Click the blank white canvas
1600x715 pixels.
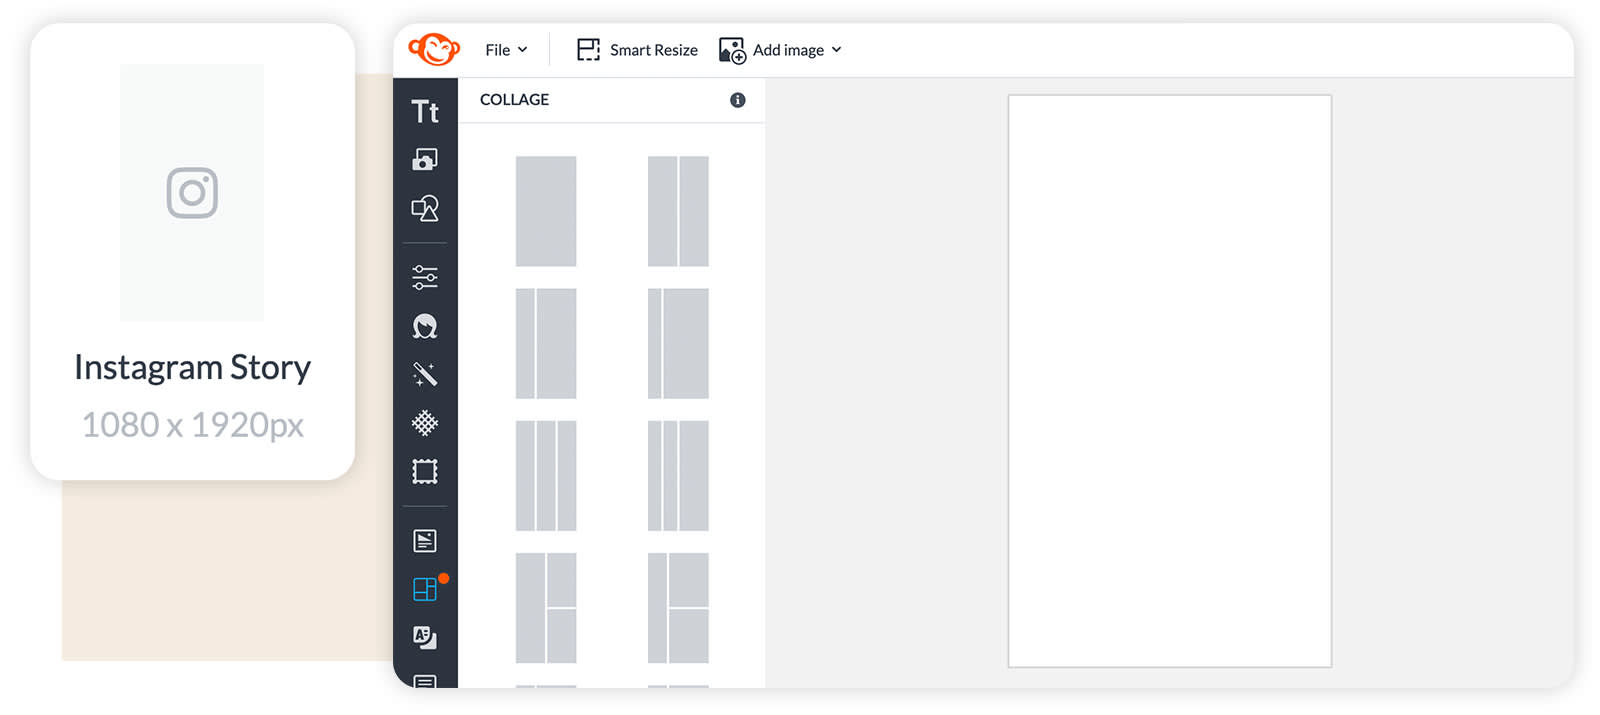(1170, 381)
